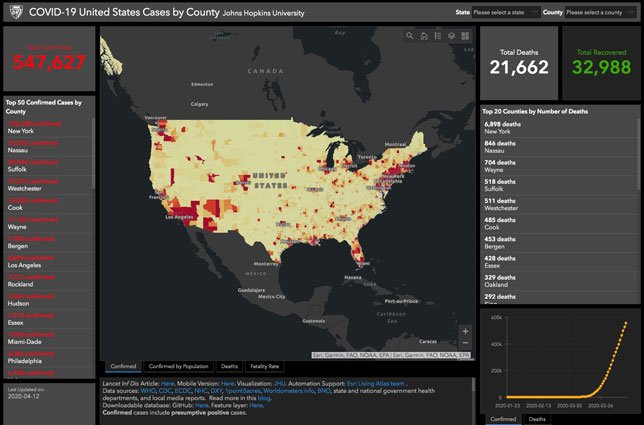The width and height of the screenshot is (644, 425).
Task: Switch map to Confirmed by Population tab
Action: 178,366
